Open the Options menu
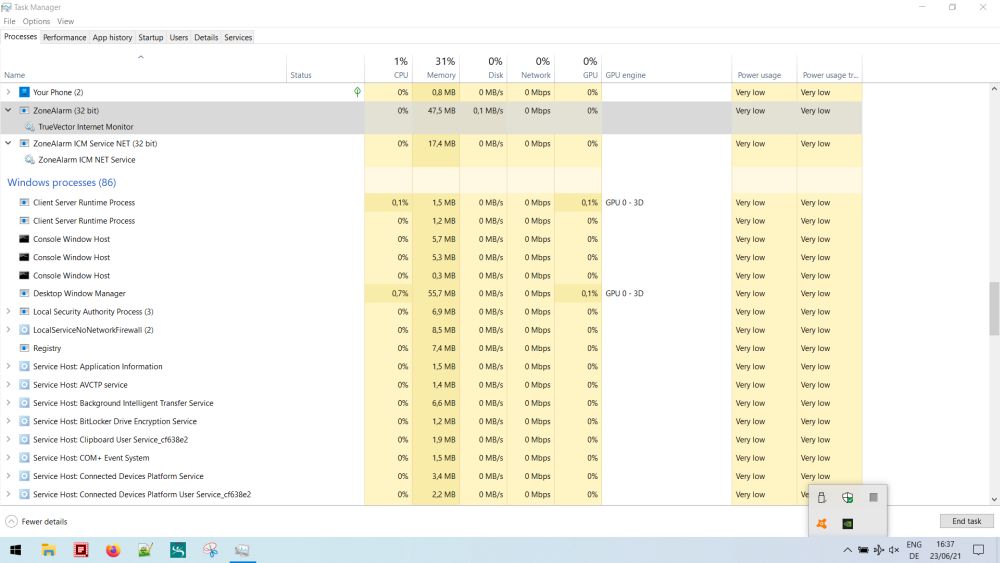This screenshot has width=1000, height=563. [36, 21]
